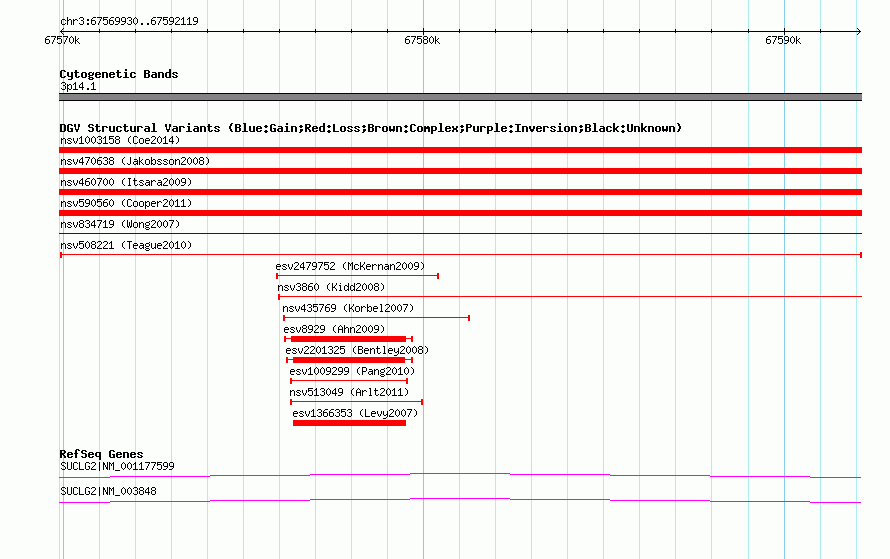Click the nsv470638 (Jakobsson2008) label
Image resolution: width=890 pixels, height=559 pixels.
[x=135, y=161]
